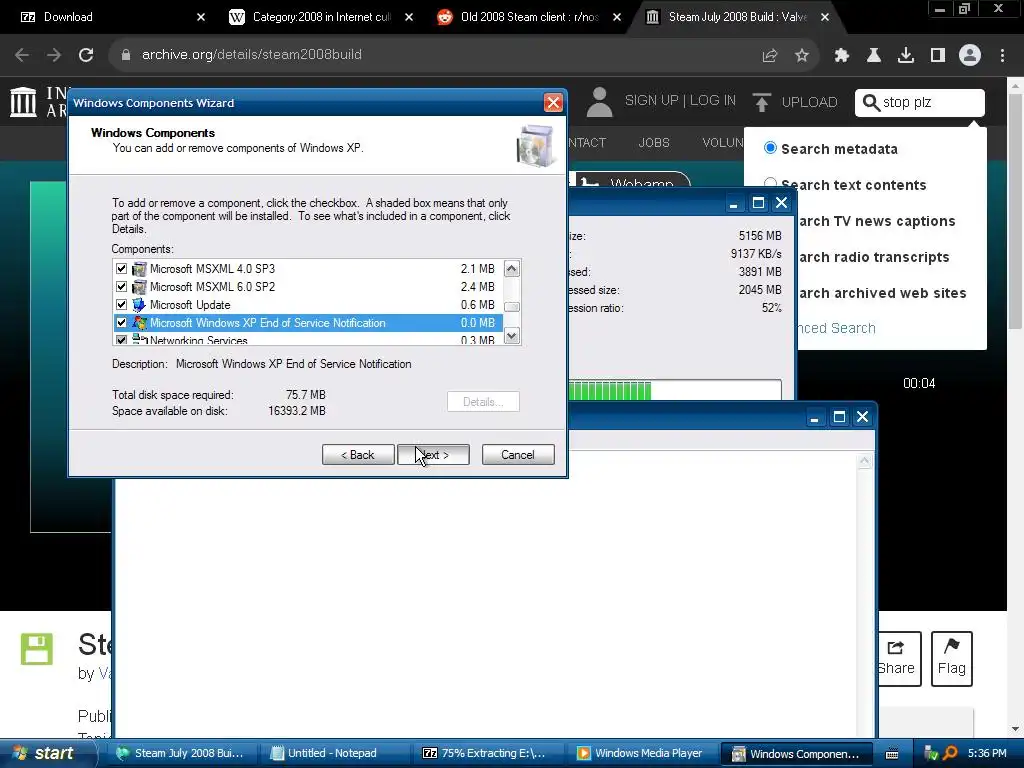Uncheck Microsoft MSXML 6.0 SP2 component

tap(121, 287)
